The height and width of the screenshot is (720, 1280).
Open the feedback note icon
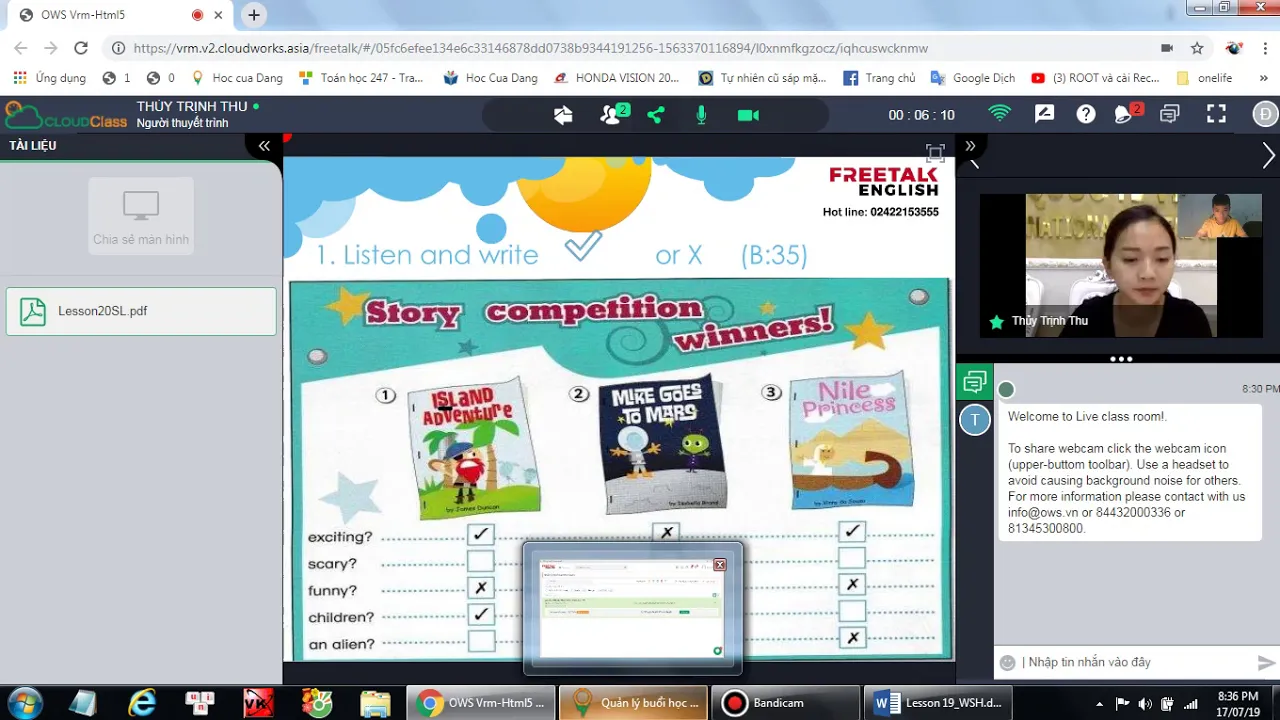[1044, 114]
